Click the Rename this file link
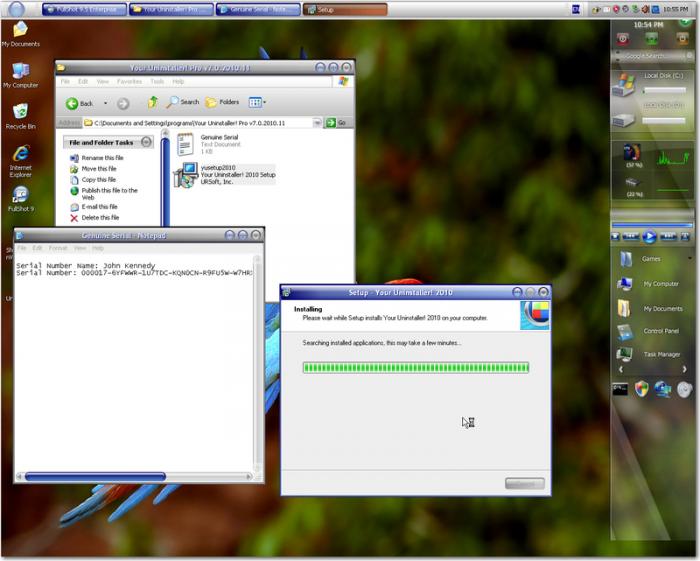 [x=102, y=158]
